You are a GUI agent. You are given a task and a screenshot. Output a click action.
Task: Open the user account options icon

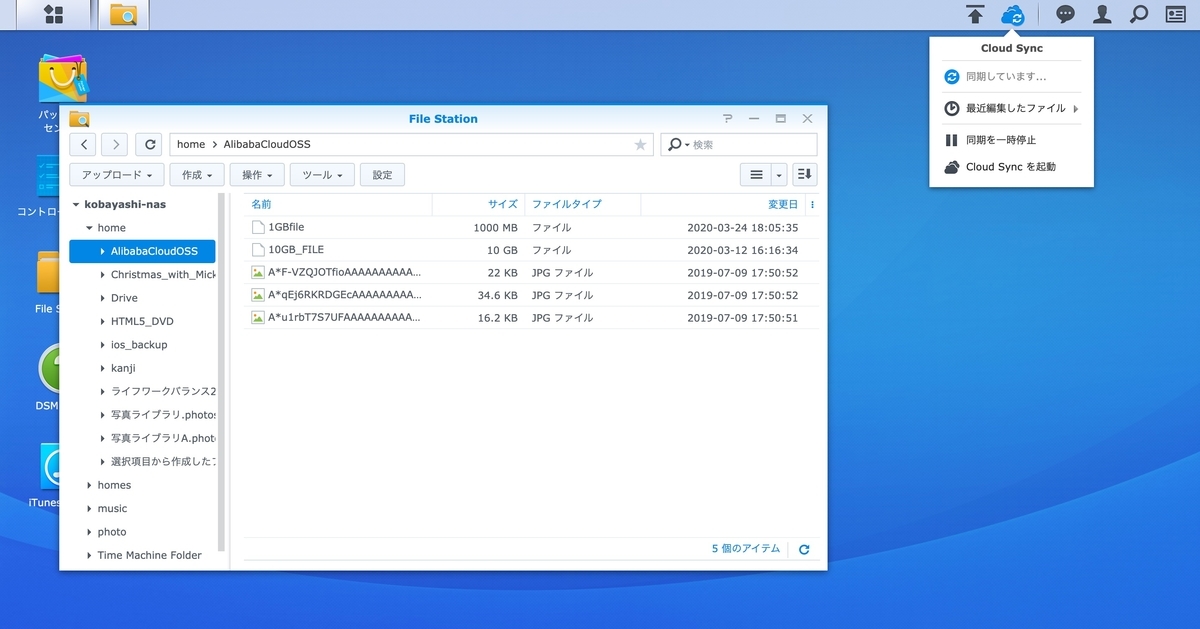pos(1102,15)
